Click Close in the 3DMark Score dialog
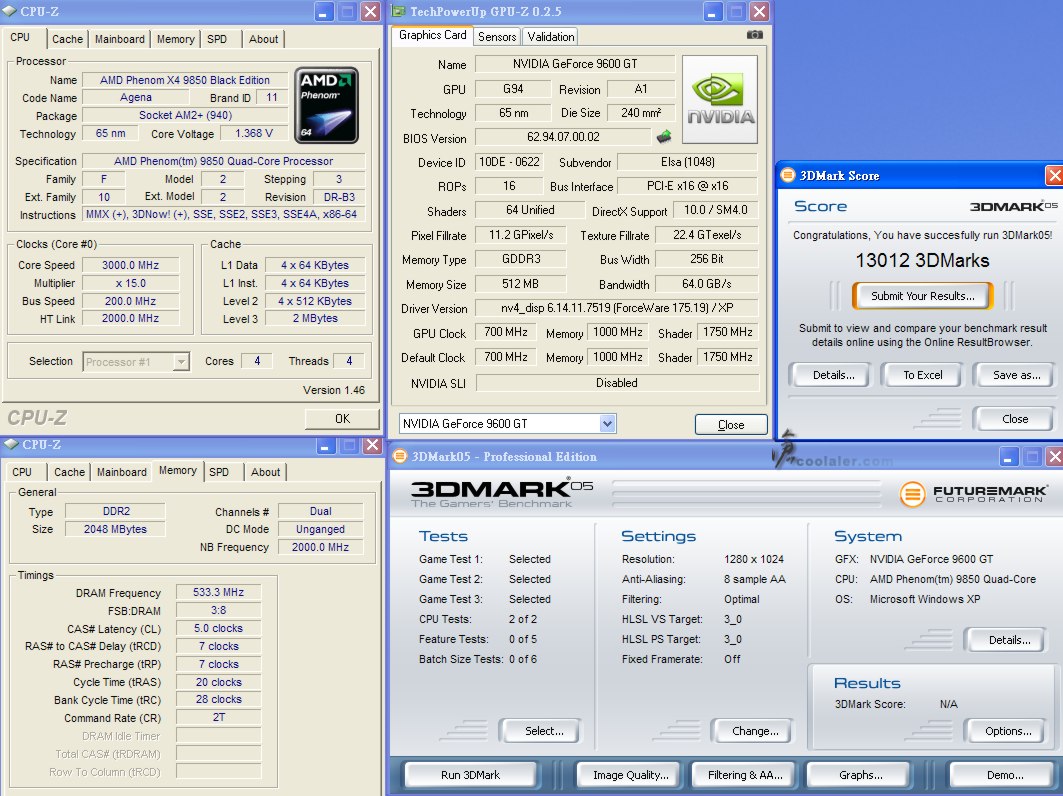1063x796 pixels. pos(1015,419)
